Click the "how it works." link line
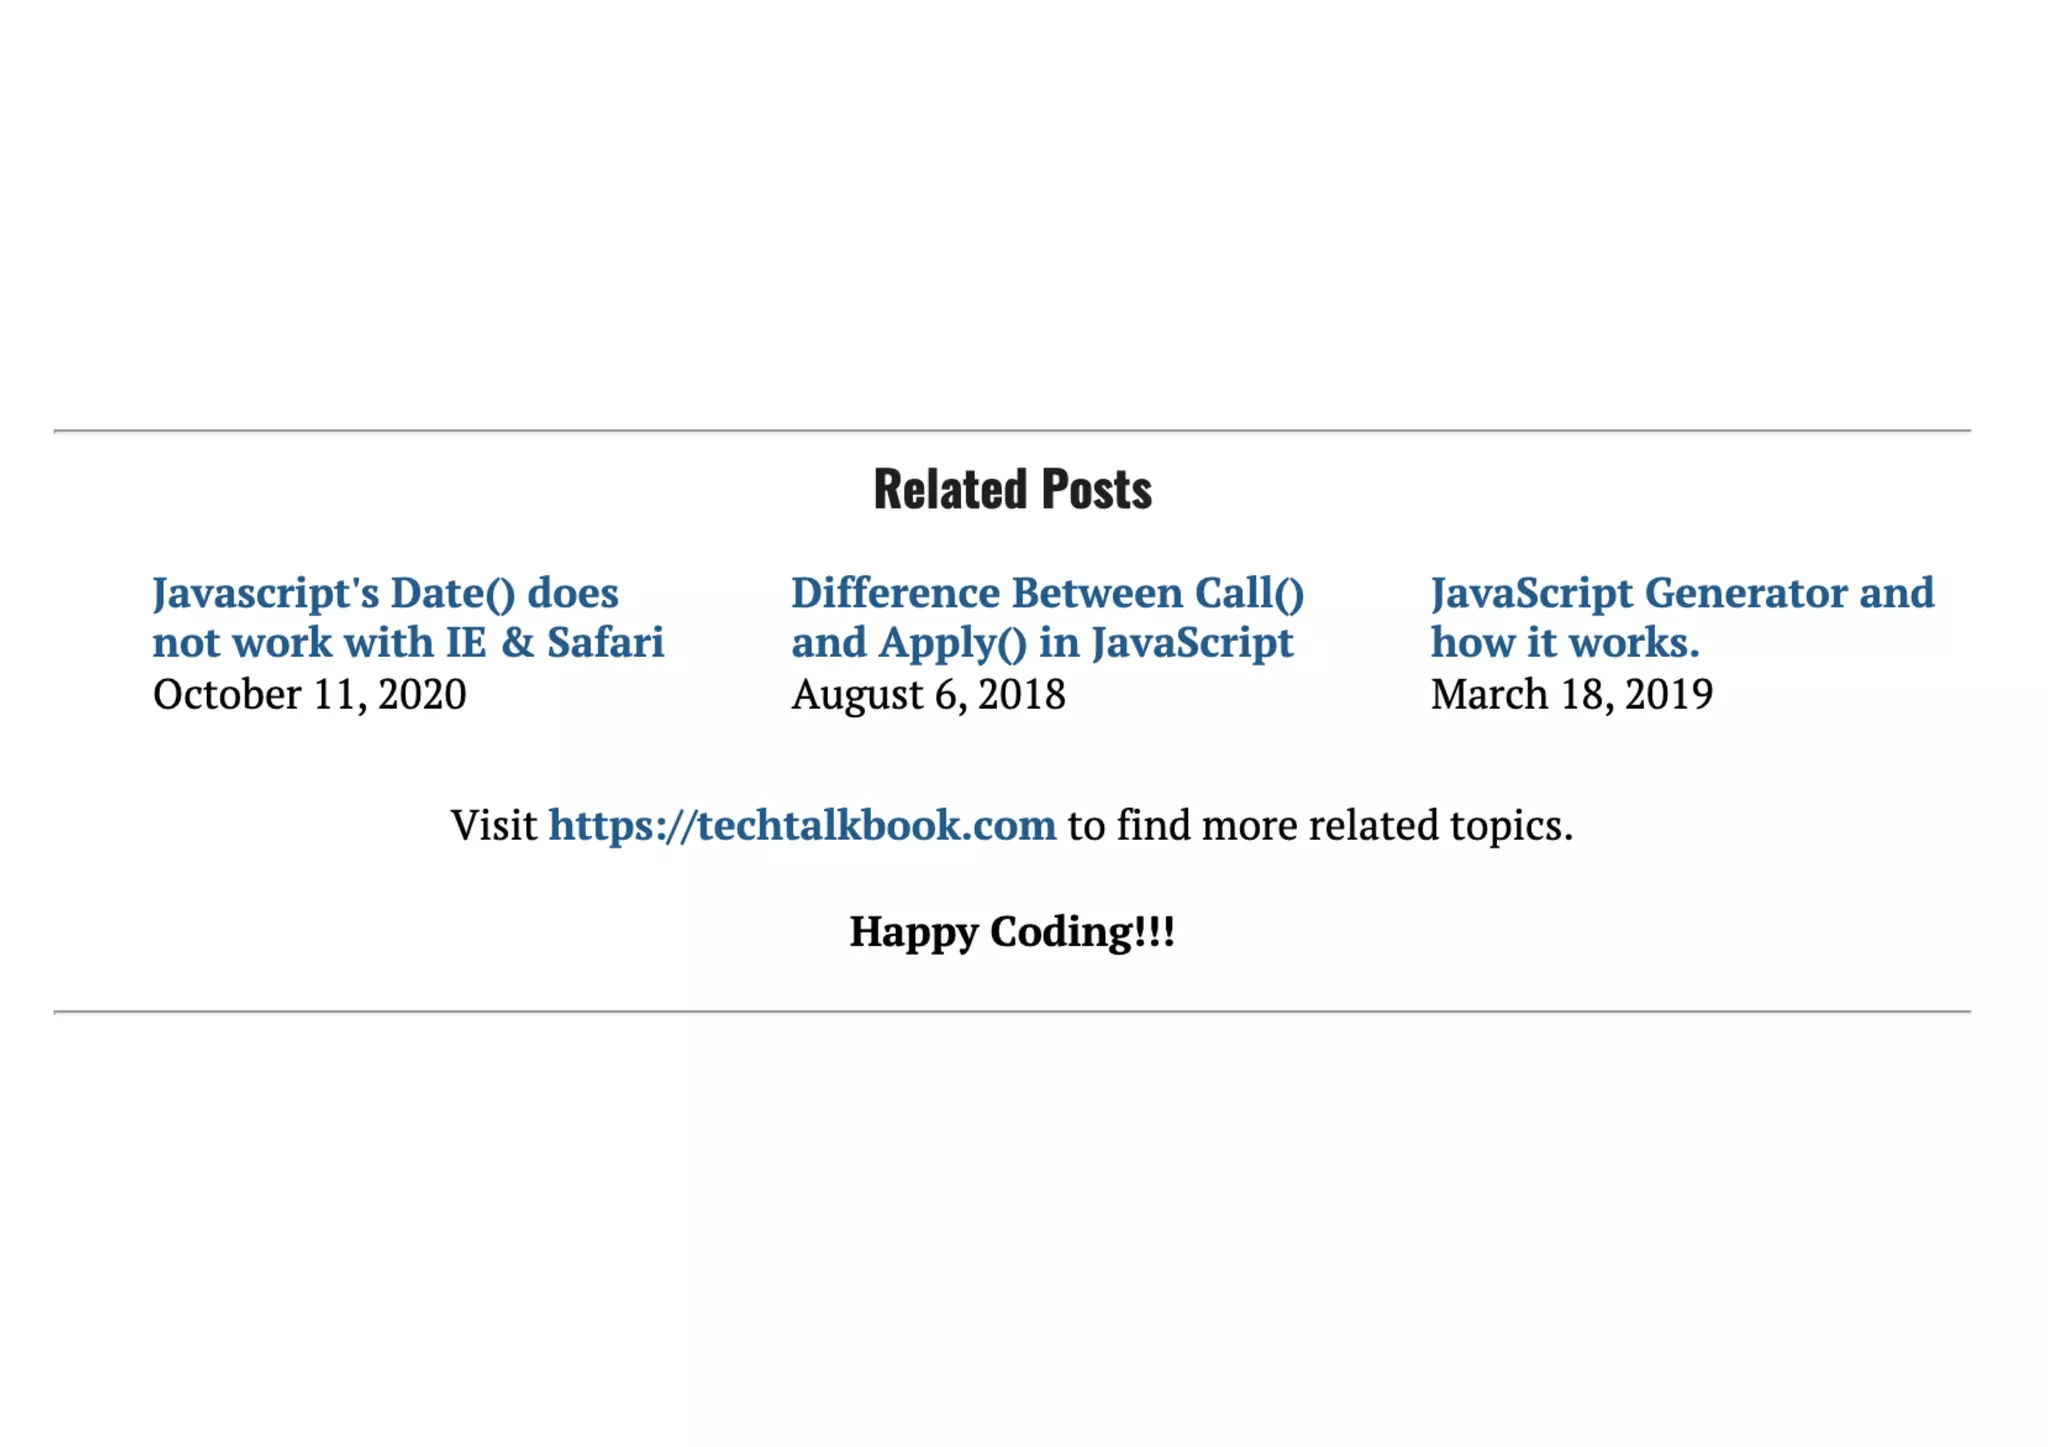The height and width of the screenshot is (1447, 2048). (1565, 643)
